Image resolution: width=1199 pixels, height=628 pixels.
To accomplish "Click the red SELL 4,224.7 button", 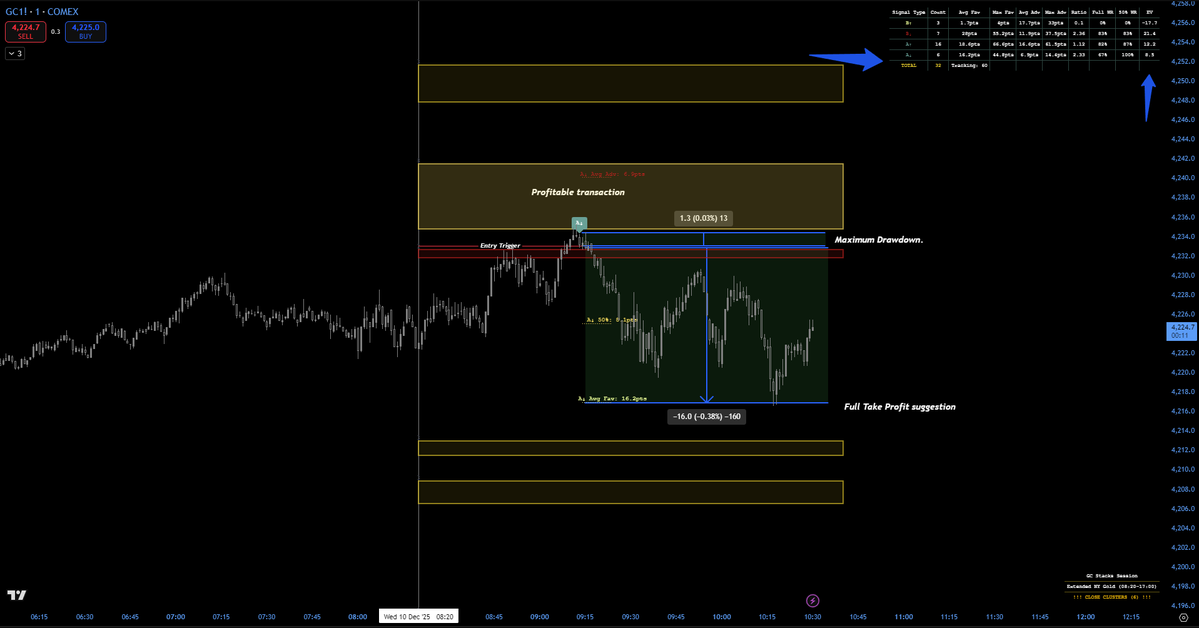I will click(25, 31).
